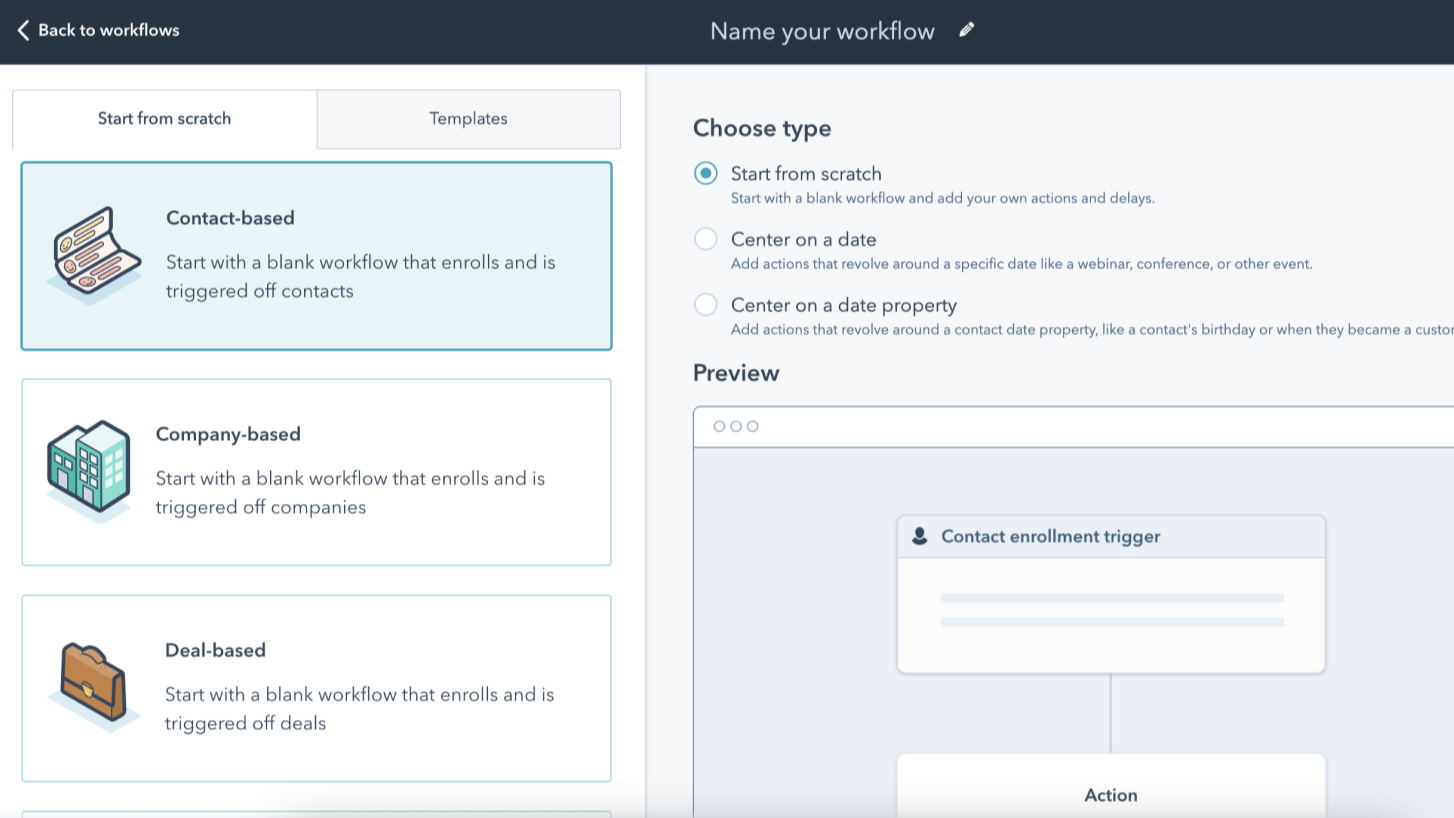Select the Start from scratch radio button
The width and height of the screenshot is (1454, 818).
click(706, 173)
